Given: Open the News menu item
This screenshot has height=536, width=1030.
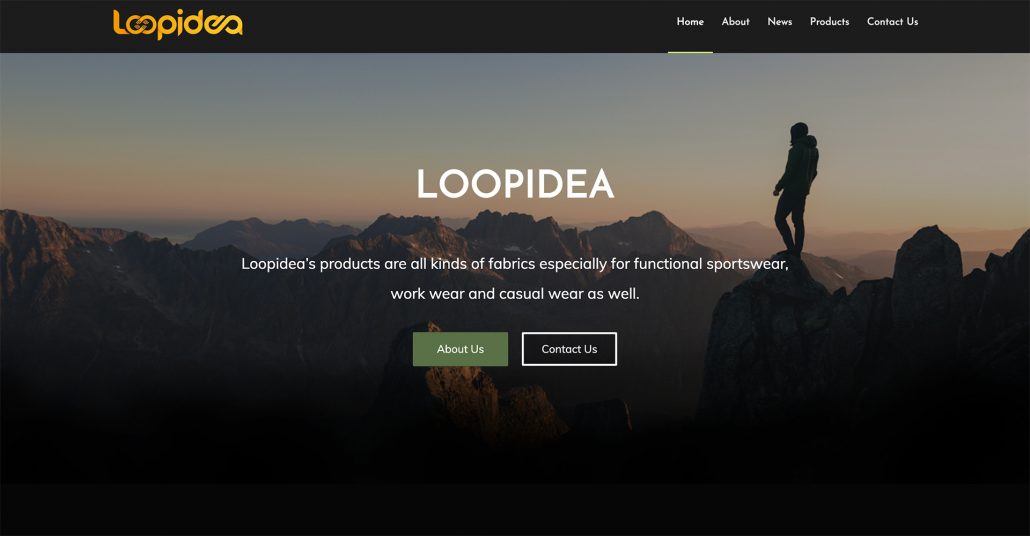Looking at the screenshot, I should pos(780,22).
